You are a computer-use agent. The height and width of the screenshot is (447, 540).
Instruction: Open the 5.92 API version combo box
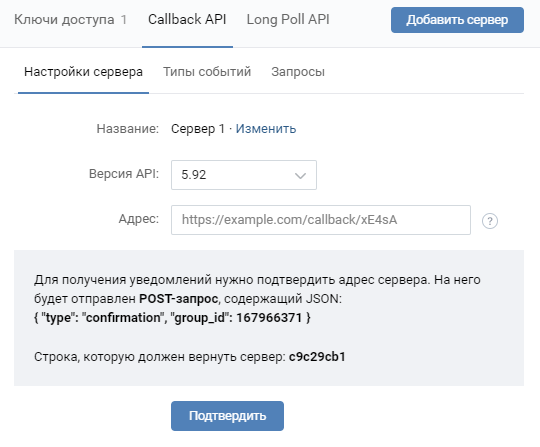[244, 175]
